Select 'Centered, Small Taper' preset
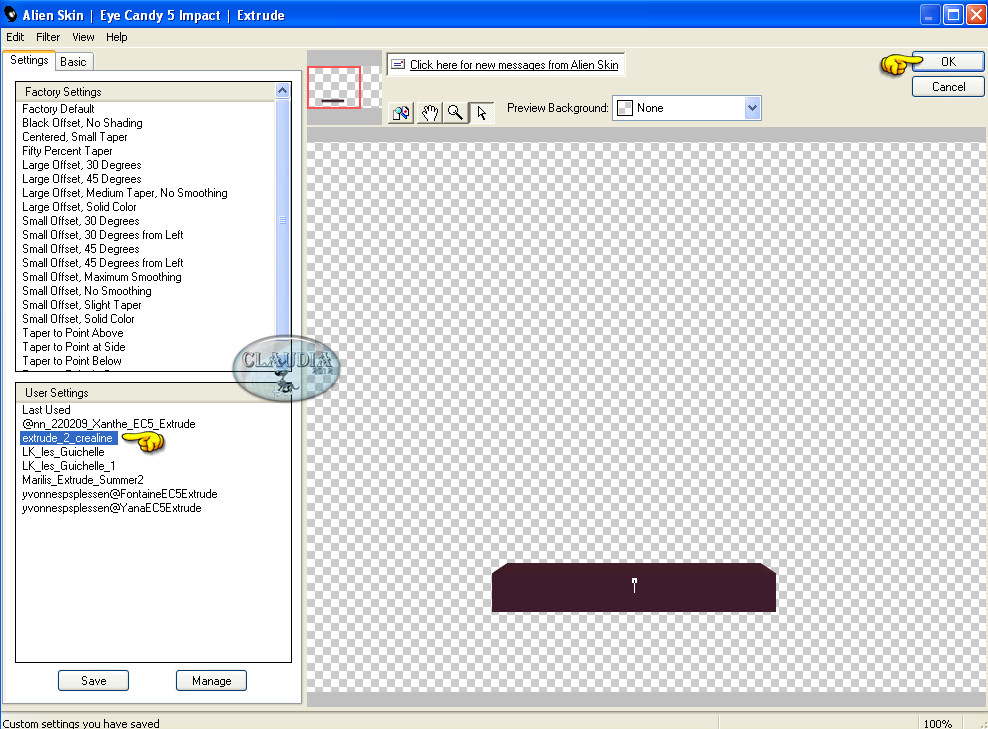This screenshot has width=988, height=729. pyautogui.click(x=75, y=137)
